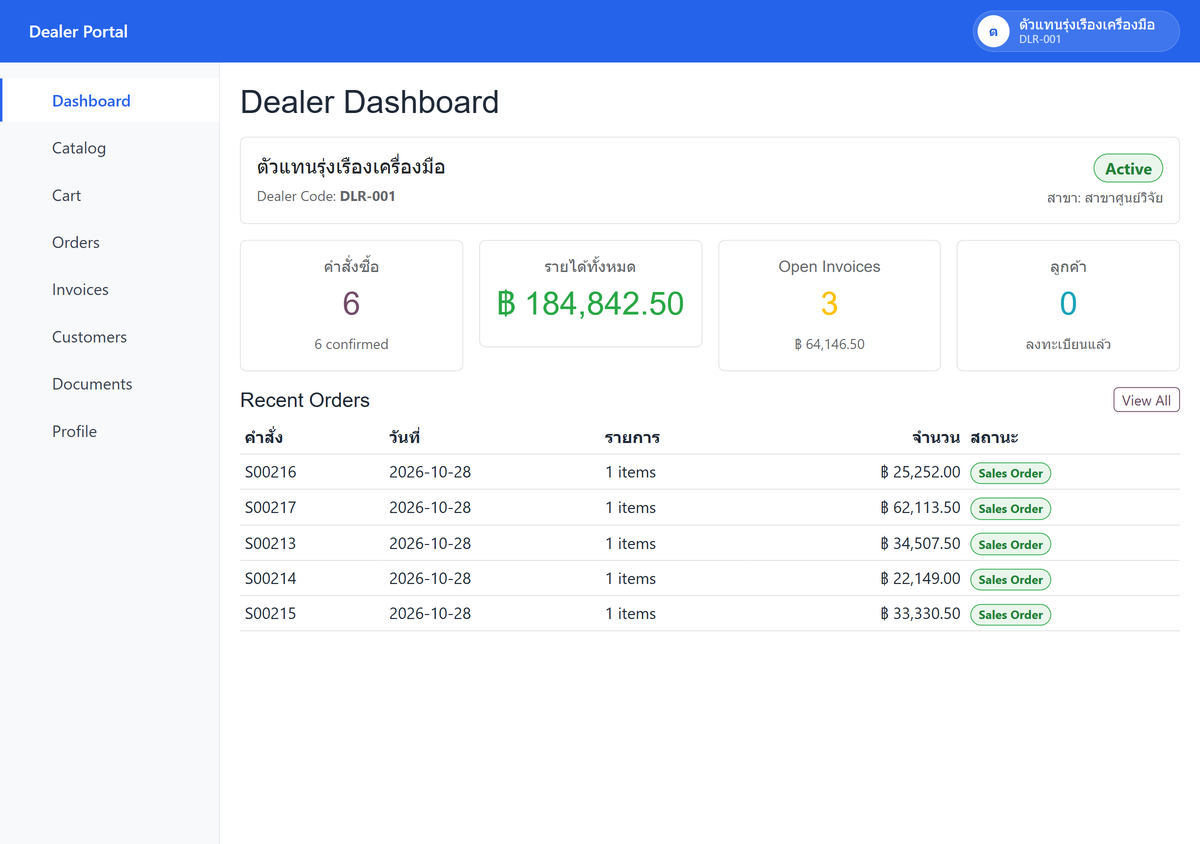Click the จำนวน column header
Viewport: 1200px width, 844px height.
click(936, 438)
